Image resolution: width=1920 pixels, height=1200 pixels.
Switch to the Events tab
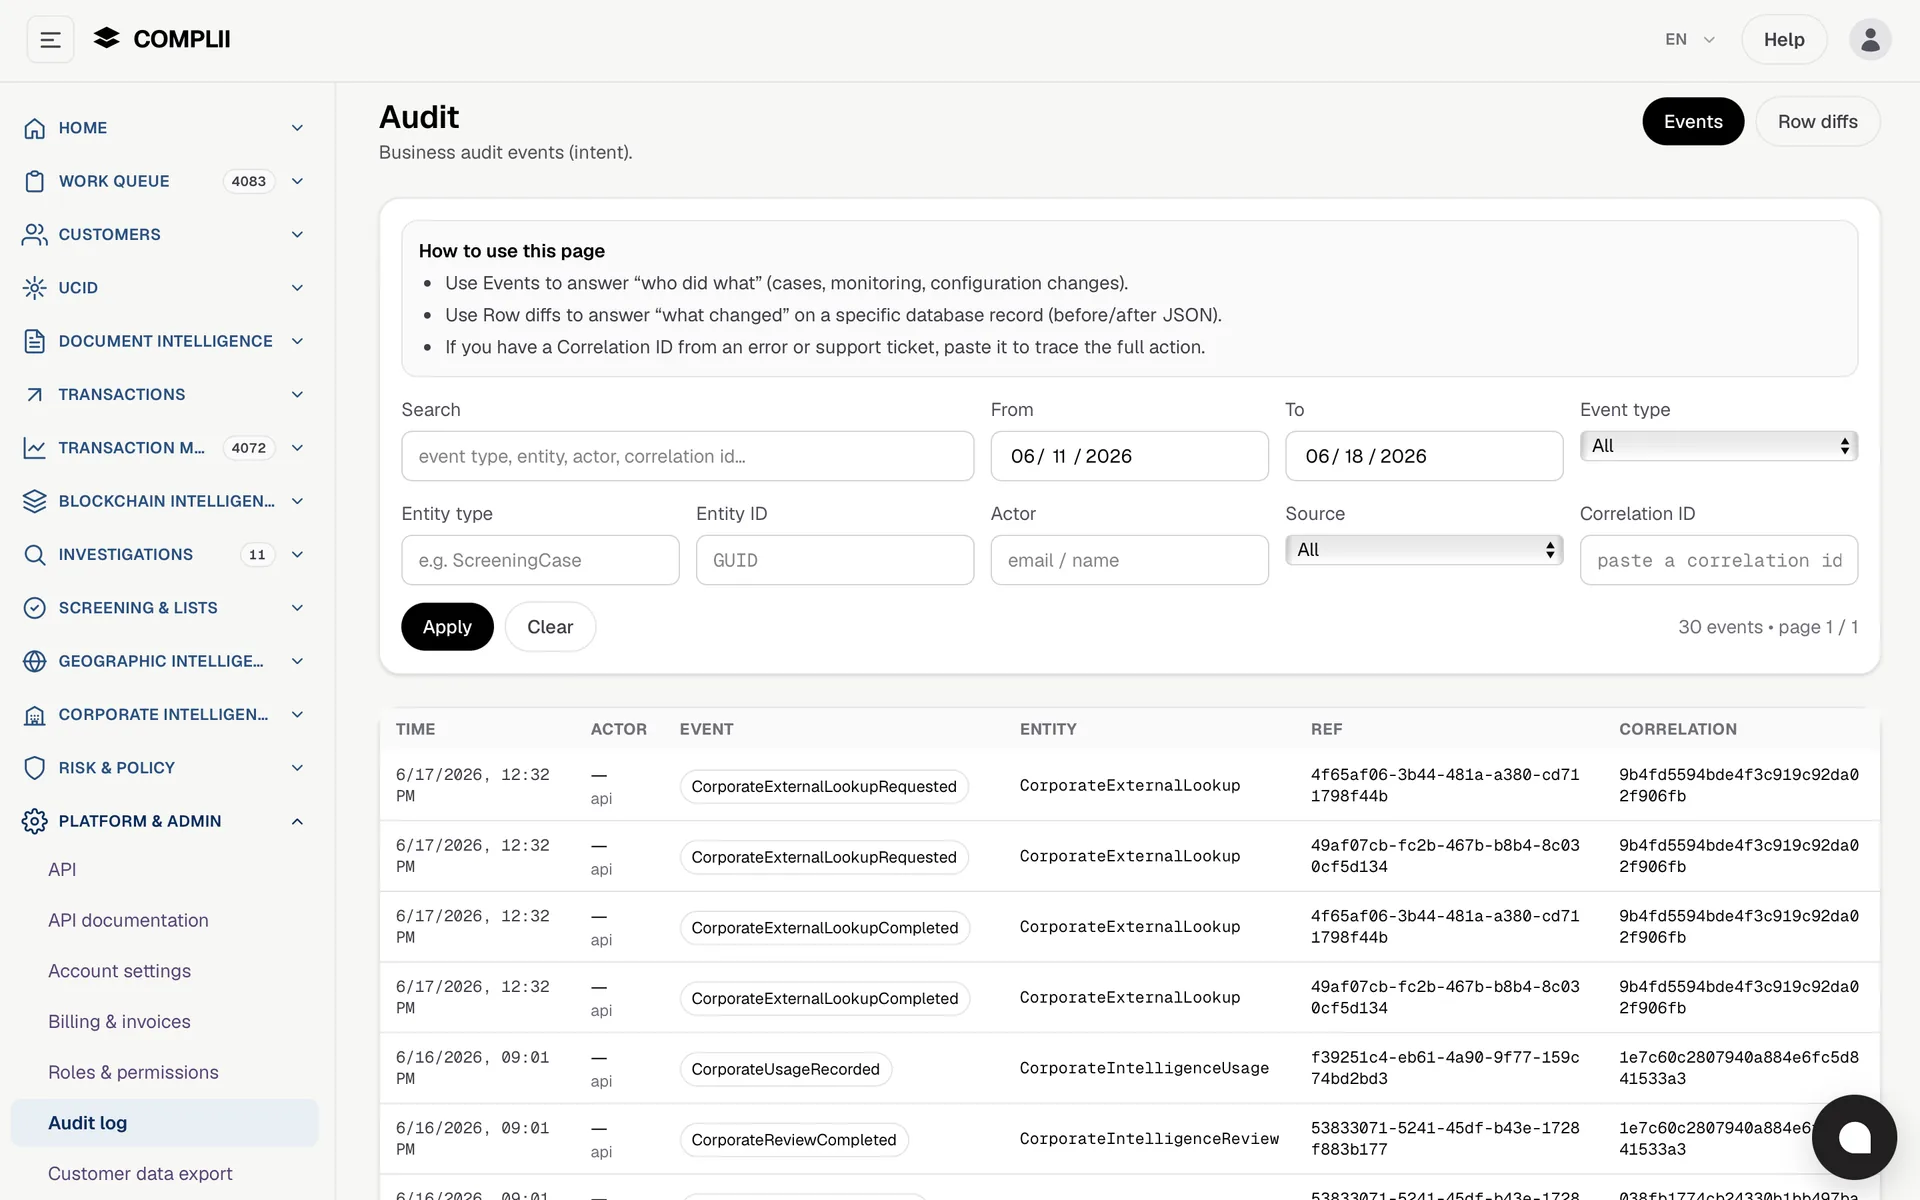click(x=1692, y=122)
